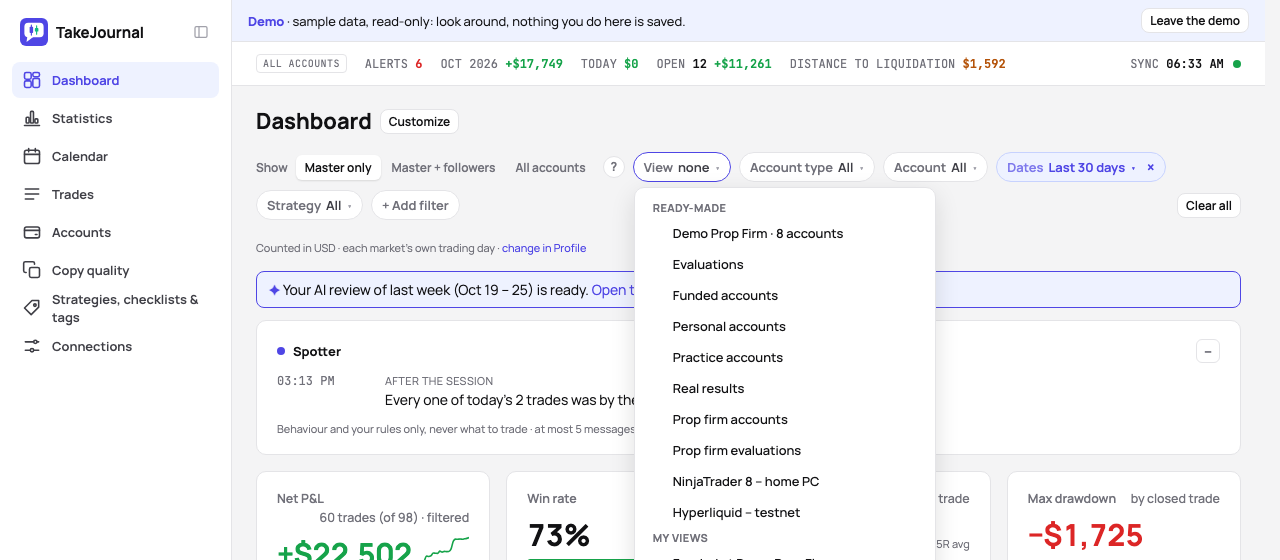Open the Account type All dropdown

click(x=806, y=167)
